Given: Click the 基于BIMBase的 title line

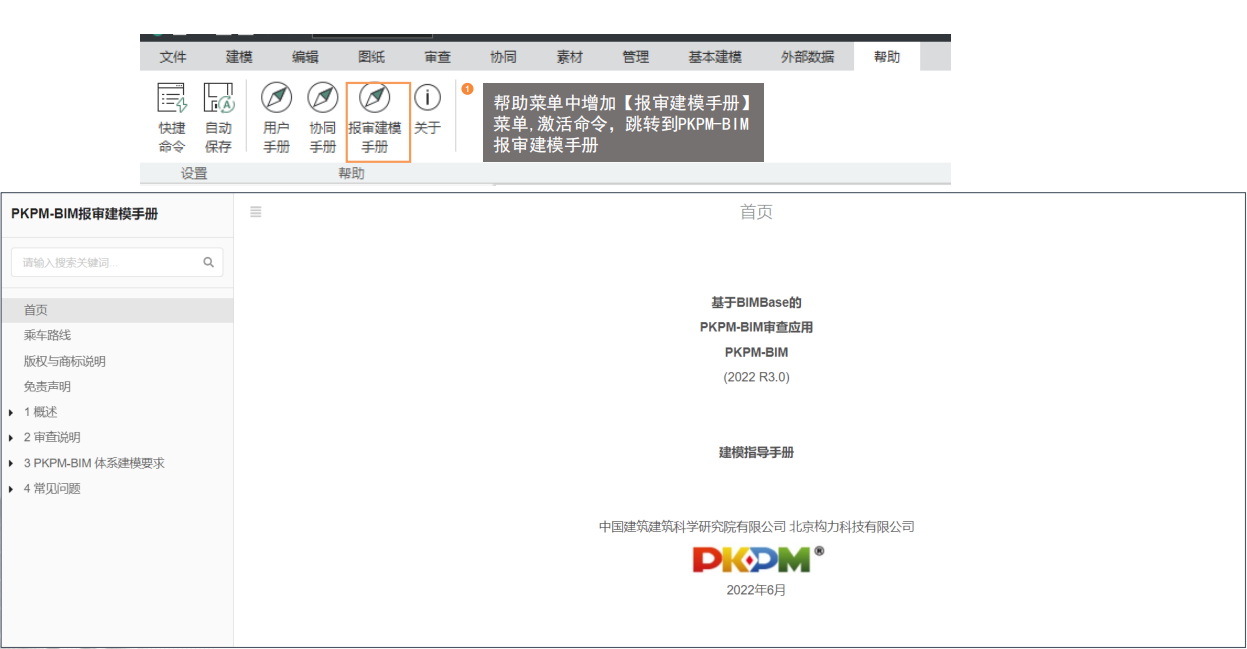Looking at the screenshot, I should coord(757,302).
